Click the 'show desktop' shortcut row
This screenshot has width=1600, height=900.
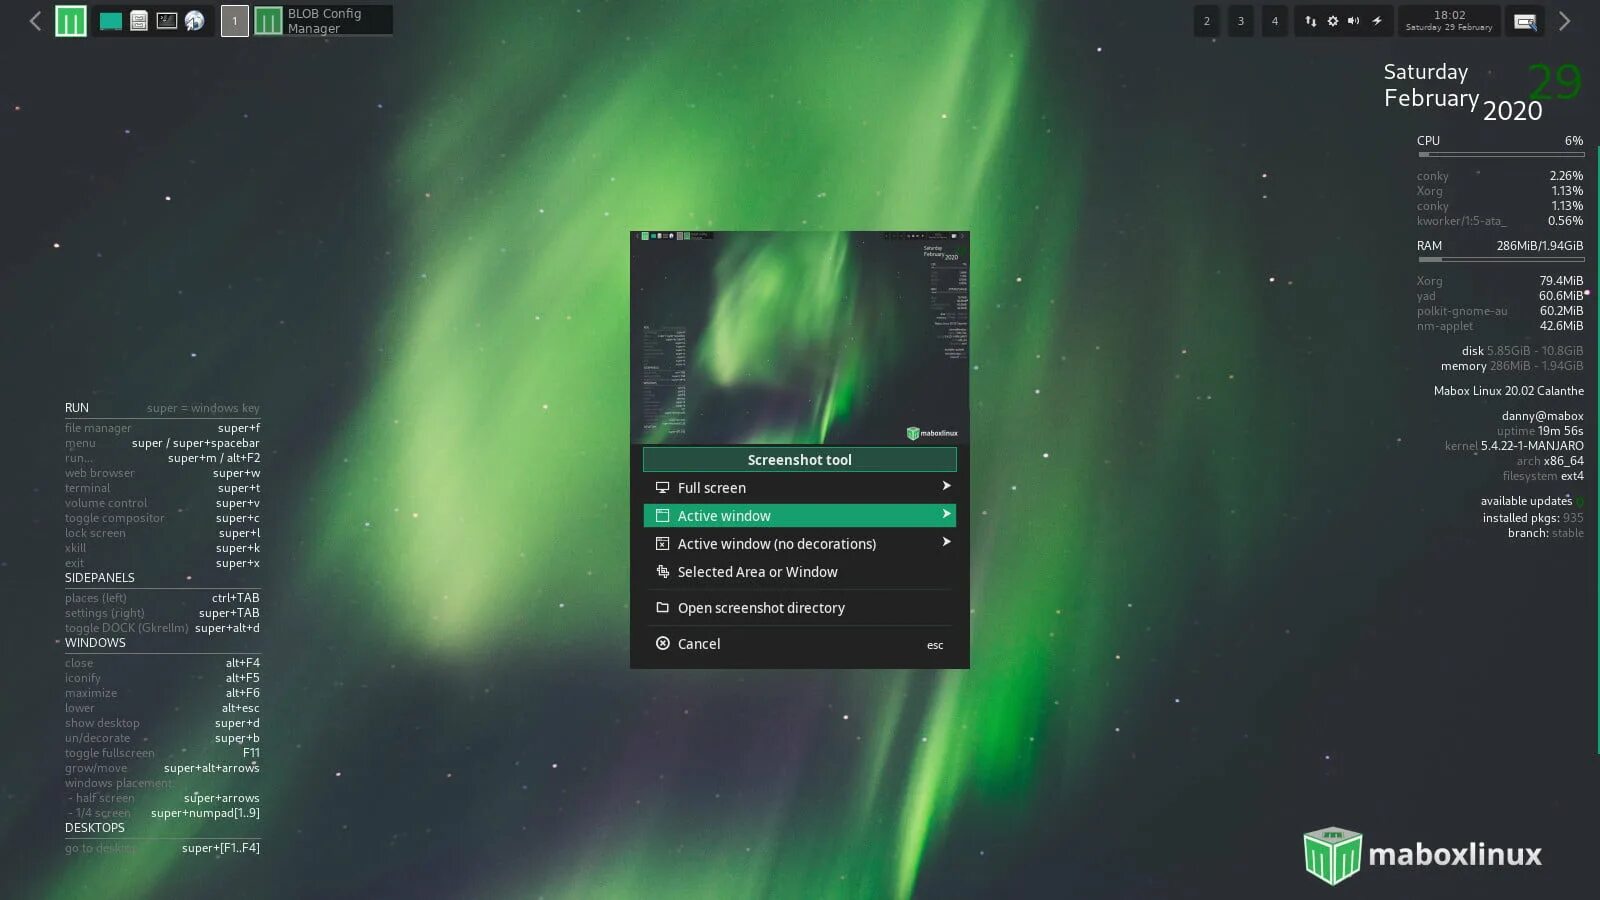click(162, 723)
